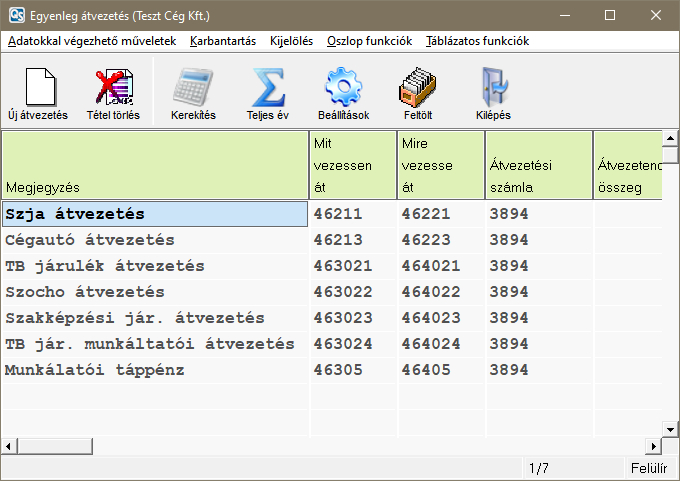Open the Kerekítés calculator tool
This screenshot has width=680, height=481.
[x=193, y=89]
